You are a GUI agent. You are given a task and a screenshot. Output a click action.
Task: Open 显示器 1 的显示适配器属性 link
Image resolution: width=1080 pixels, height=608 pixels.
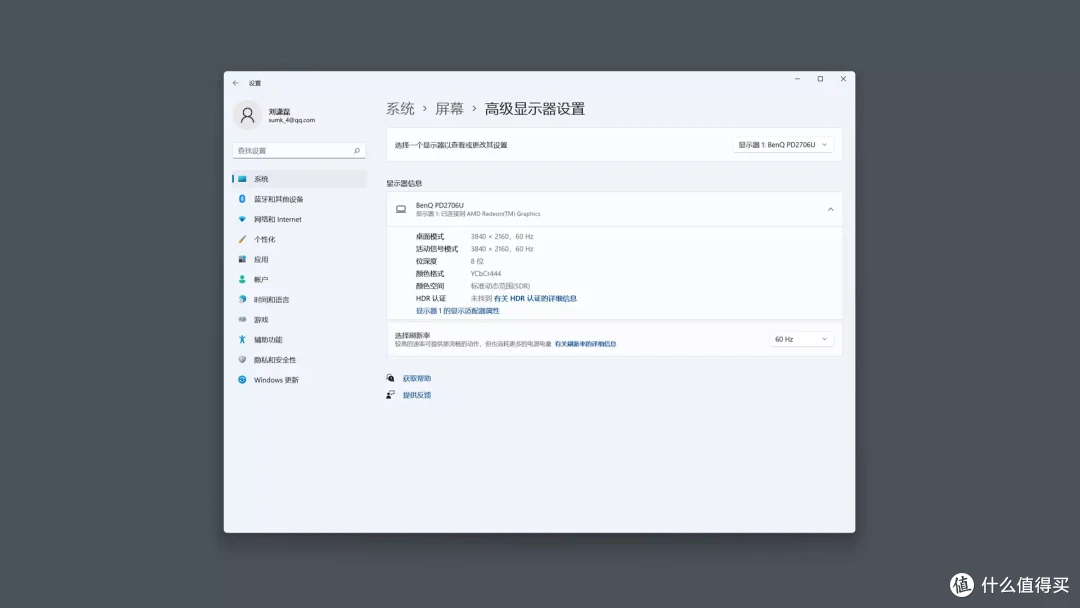[457, 311]
